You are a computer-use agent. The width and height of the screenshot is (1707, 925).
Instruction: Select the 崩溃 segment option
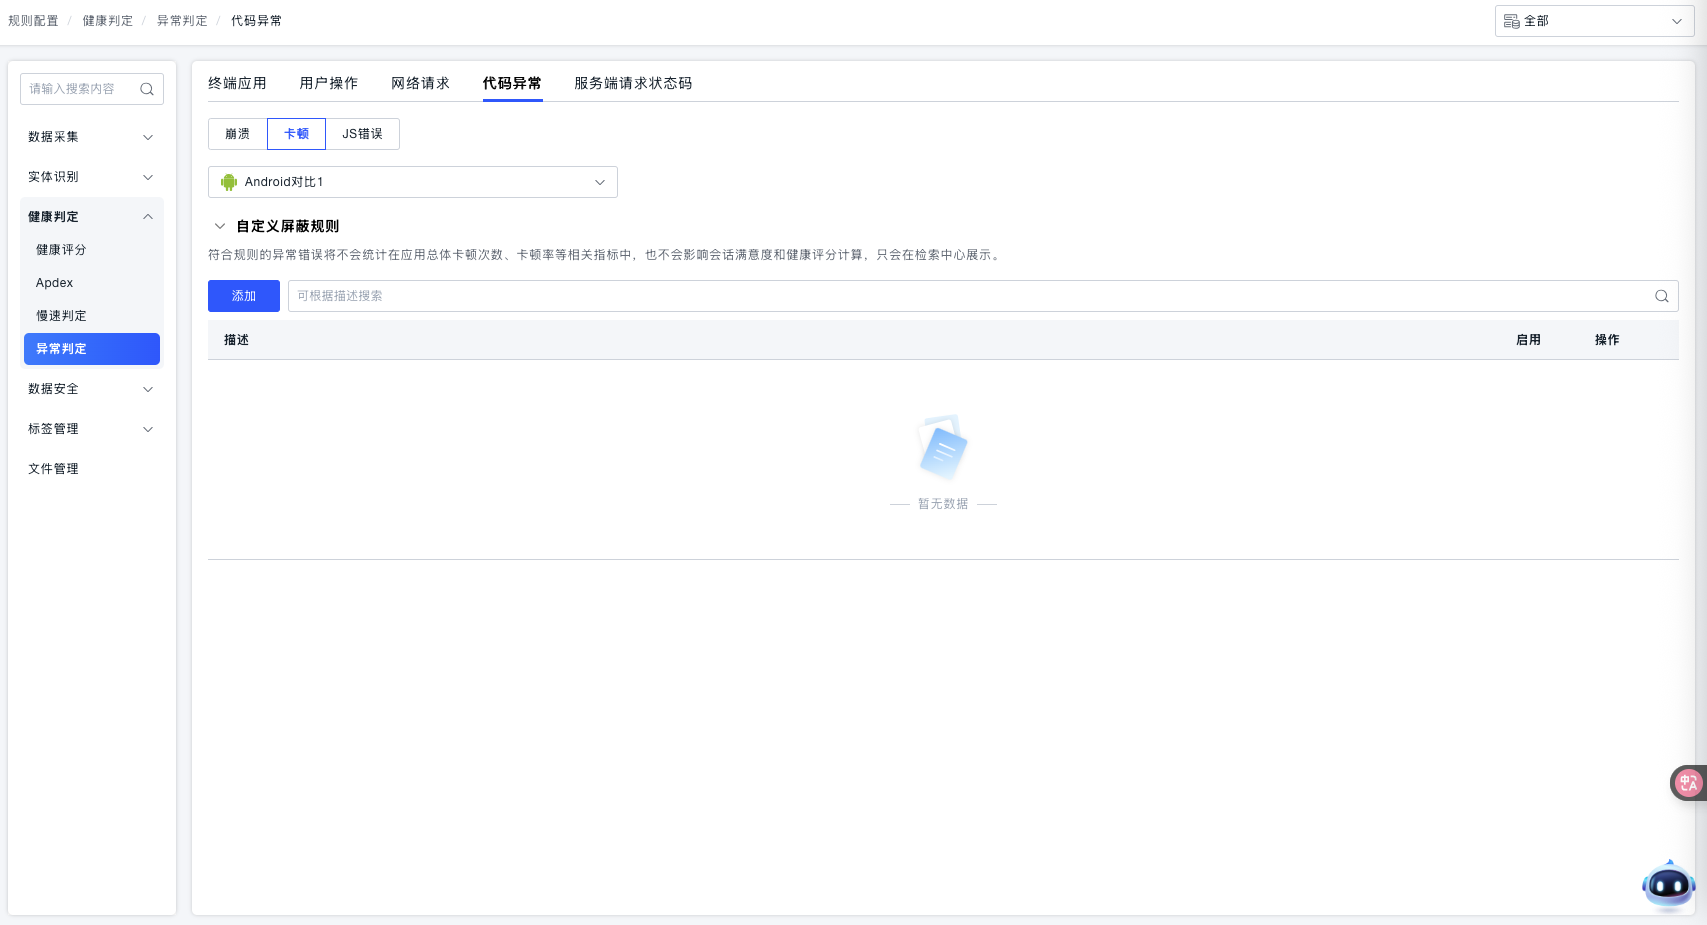(x=238, y=134)
